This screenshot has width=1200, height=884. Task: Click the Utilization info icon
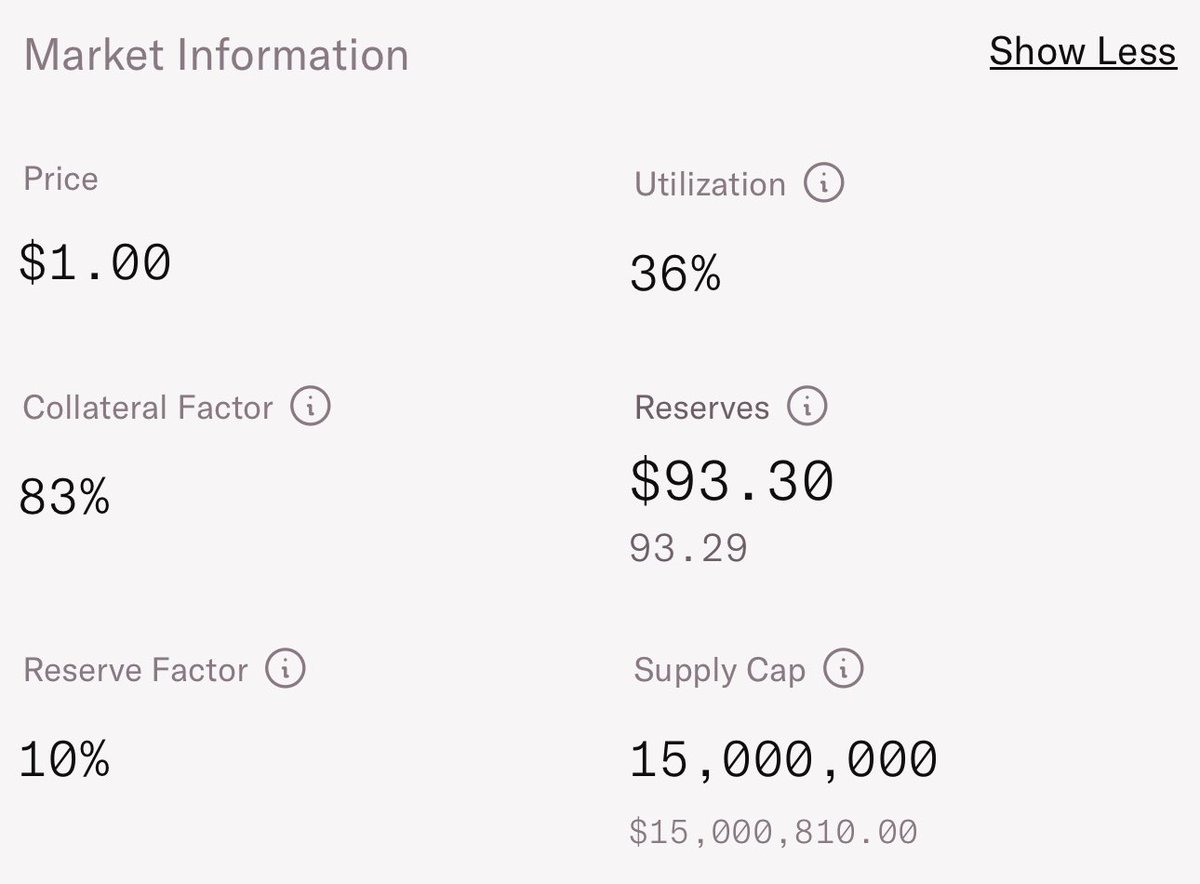[824, 184]
